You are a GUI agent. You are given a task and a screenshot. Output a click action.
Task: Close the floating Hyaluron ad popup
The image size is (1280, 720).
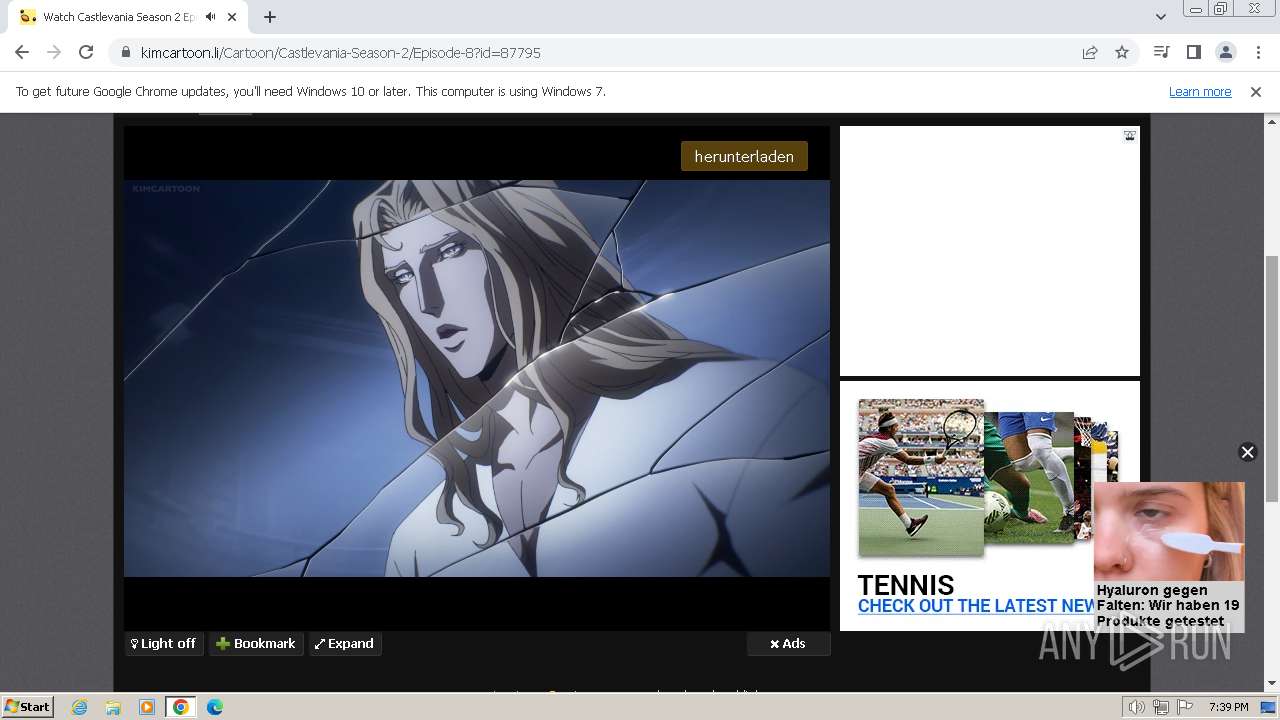point(1247,452)
